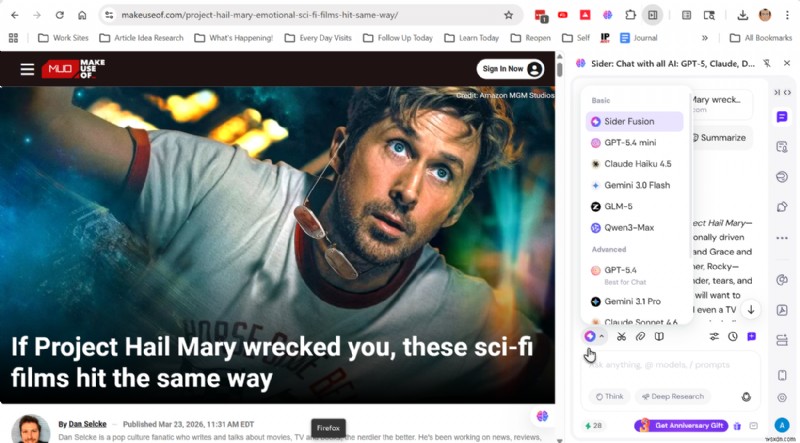This screenshot has width=800, height=443.
Task: Click the scroll-to-bottom arrow in Sider chat
Action: 751,310
